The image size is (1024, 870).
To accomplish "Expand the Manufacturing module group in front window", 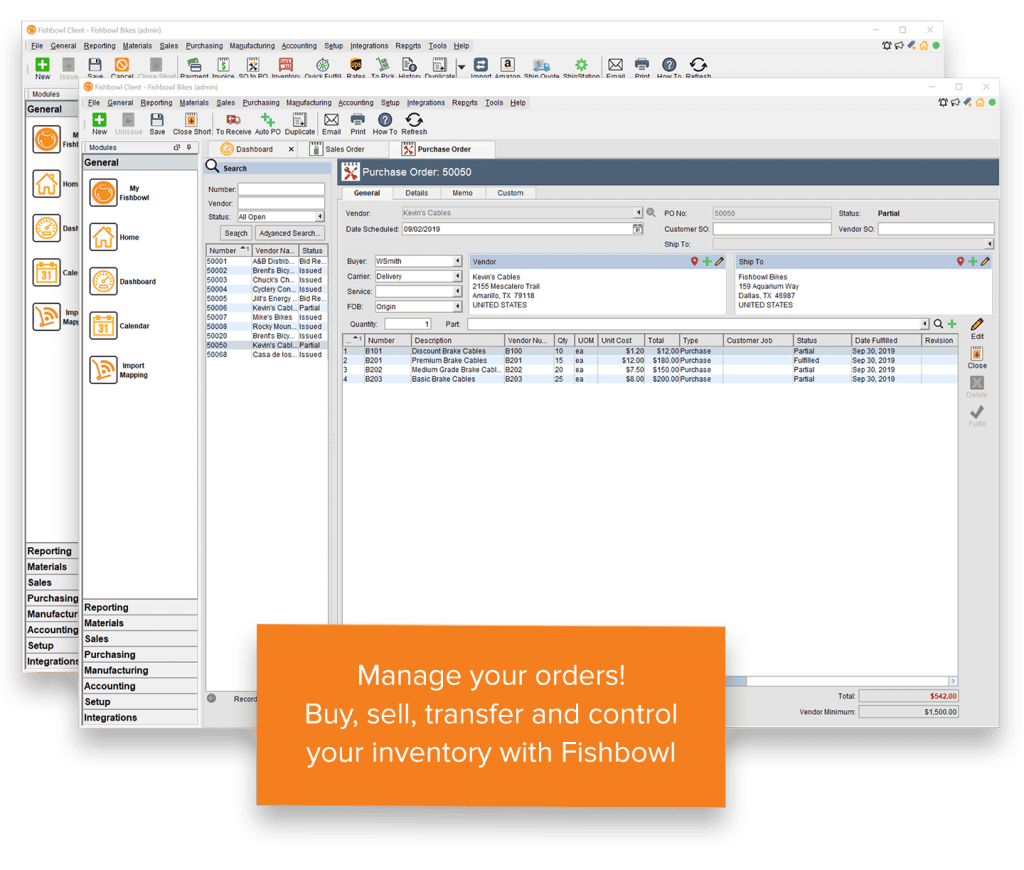I will click(x=140, y=670).
